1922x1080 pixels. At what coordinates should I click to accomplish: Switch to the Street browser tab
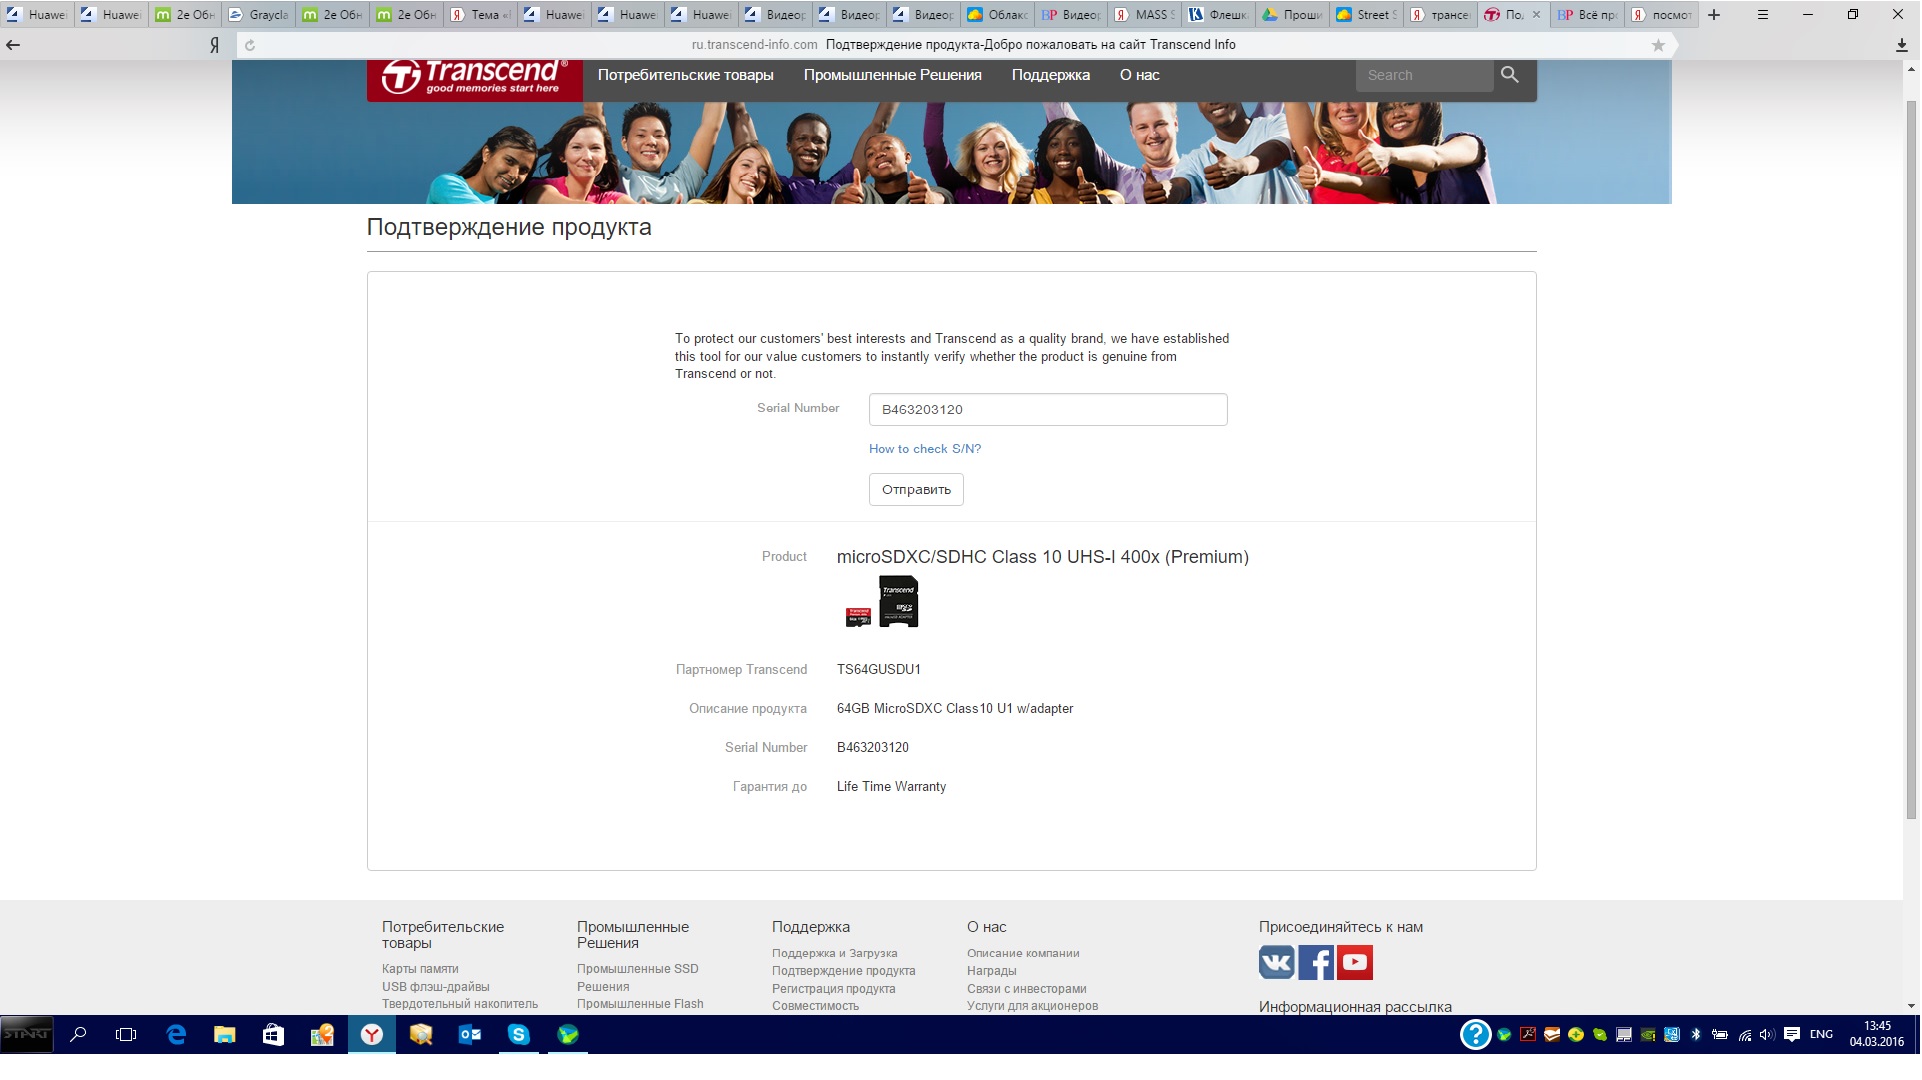[1366, 15]
